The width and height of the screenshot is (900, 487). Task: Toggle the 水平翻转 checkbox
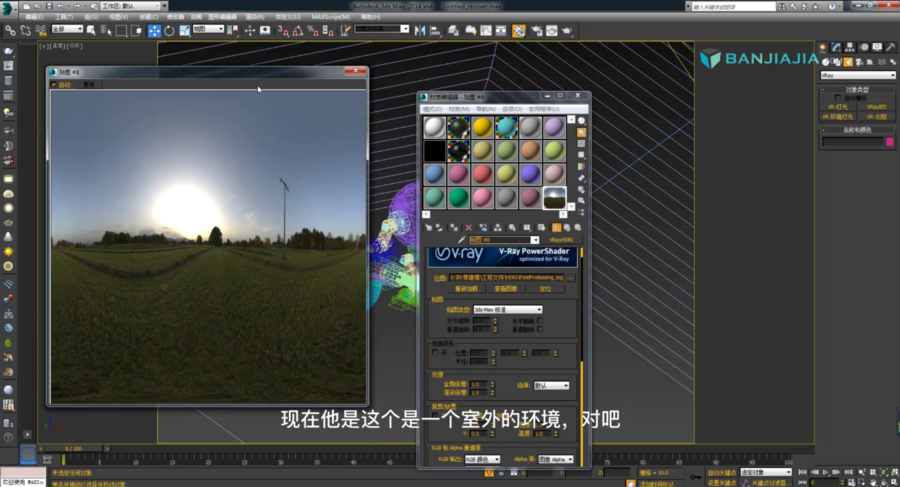click(540, 321)
